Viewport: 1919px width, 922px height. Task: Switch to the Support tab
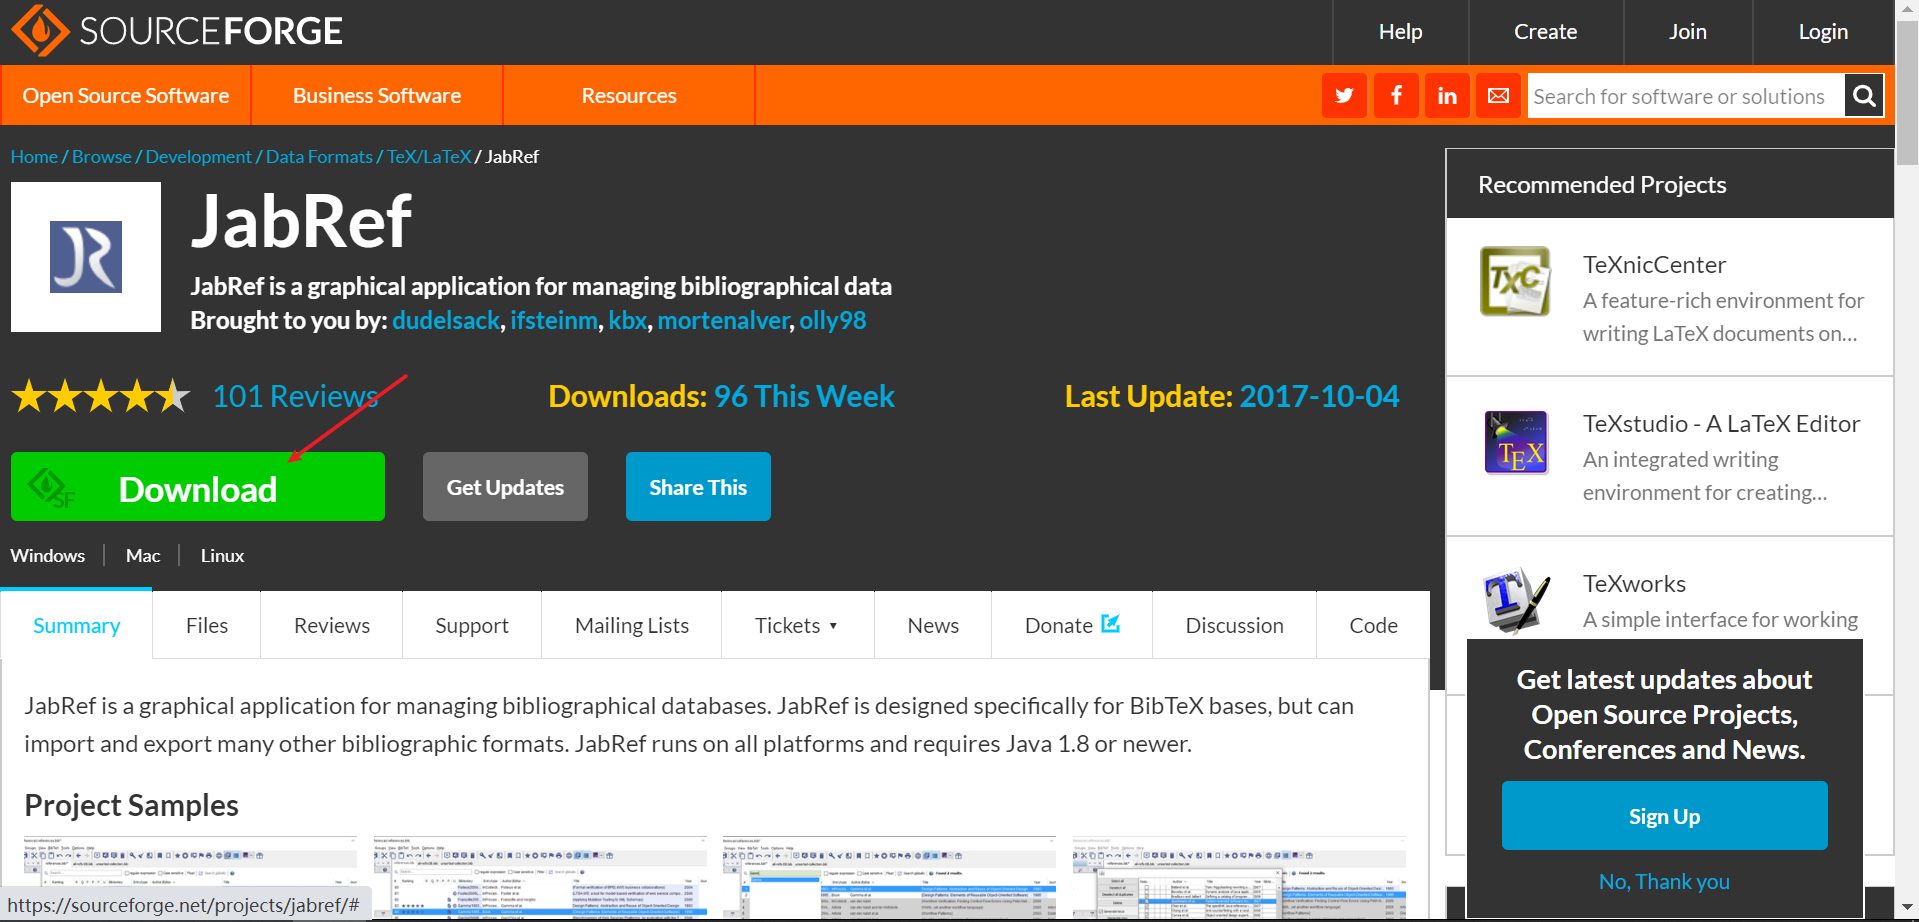pyautogui.click(x=472, y=625)
